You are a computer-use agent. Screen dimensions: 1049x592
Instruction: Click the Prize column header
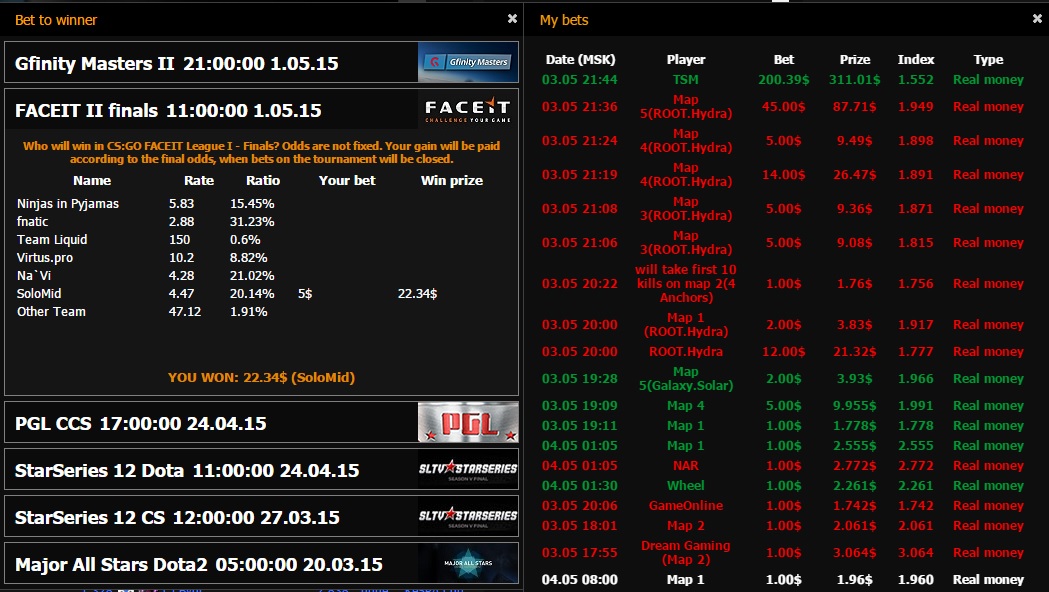[855, 60]
